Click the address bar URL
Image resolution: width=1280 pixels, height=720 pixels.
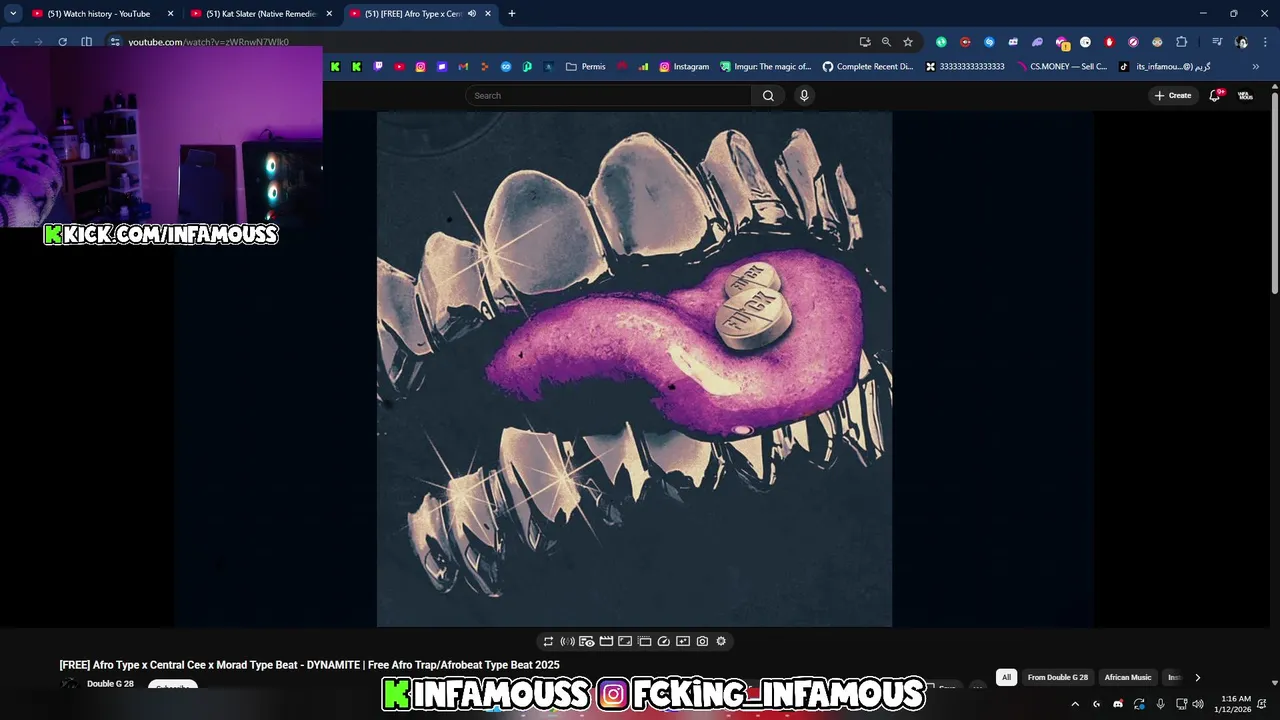pyautogui.click(x=208, y=42)
